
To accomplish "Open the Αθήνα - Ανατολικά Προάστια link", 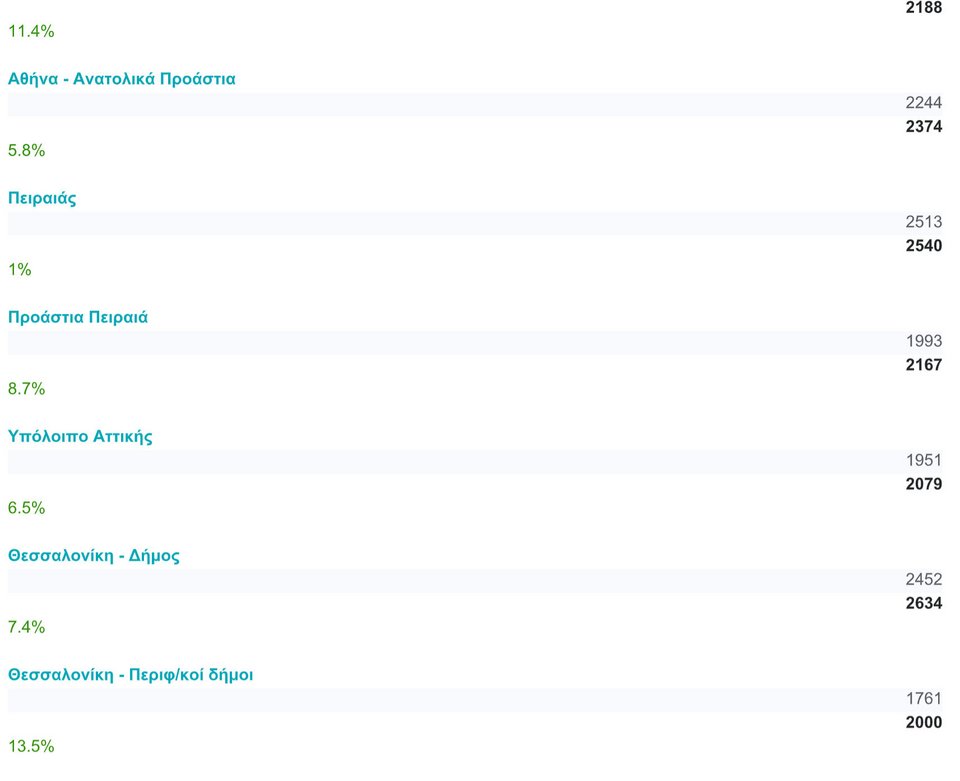I will coord(122,79).
